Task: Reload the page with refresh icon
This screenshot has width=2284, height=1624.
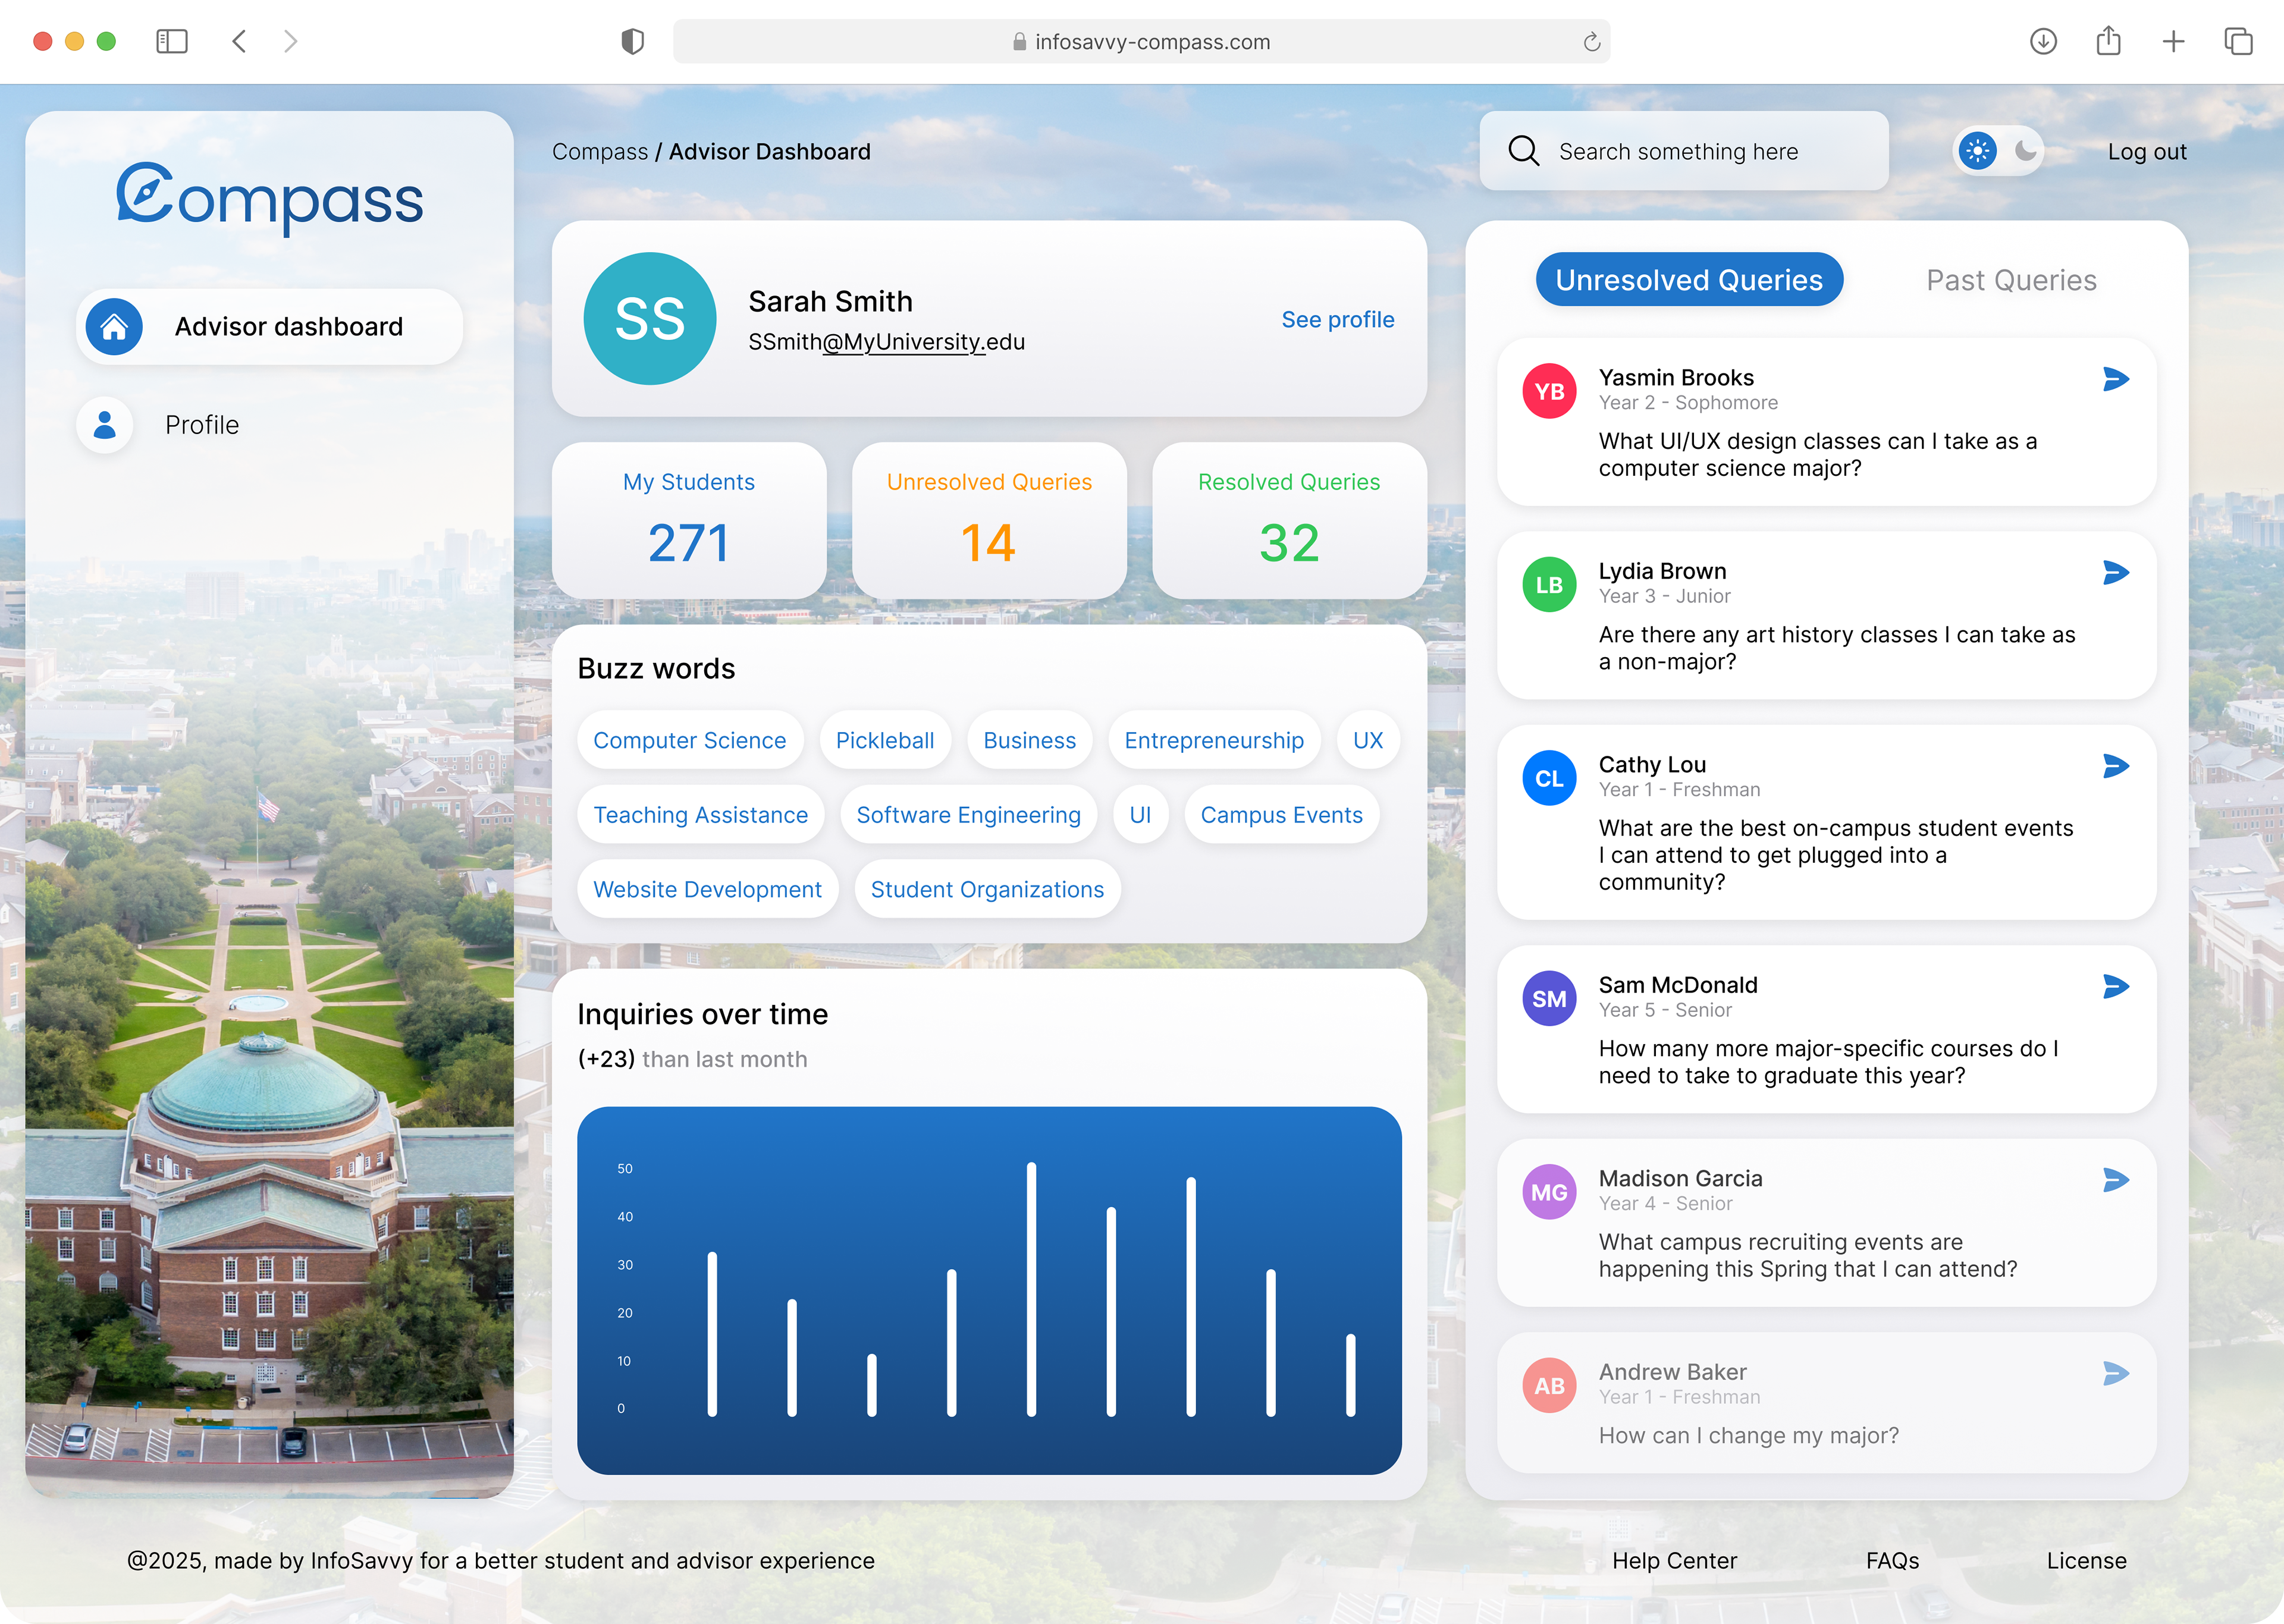Action: coord(1591,42)
